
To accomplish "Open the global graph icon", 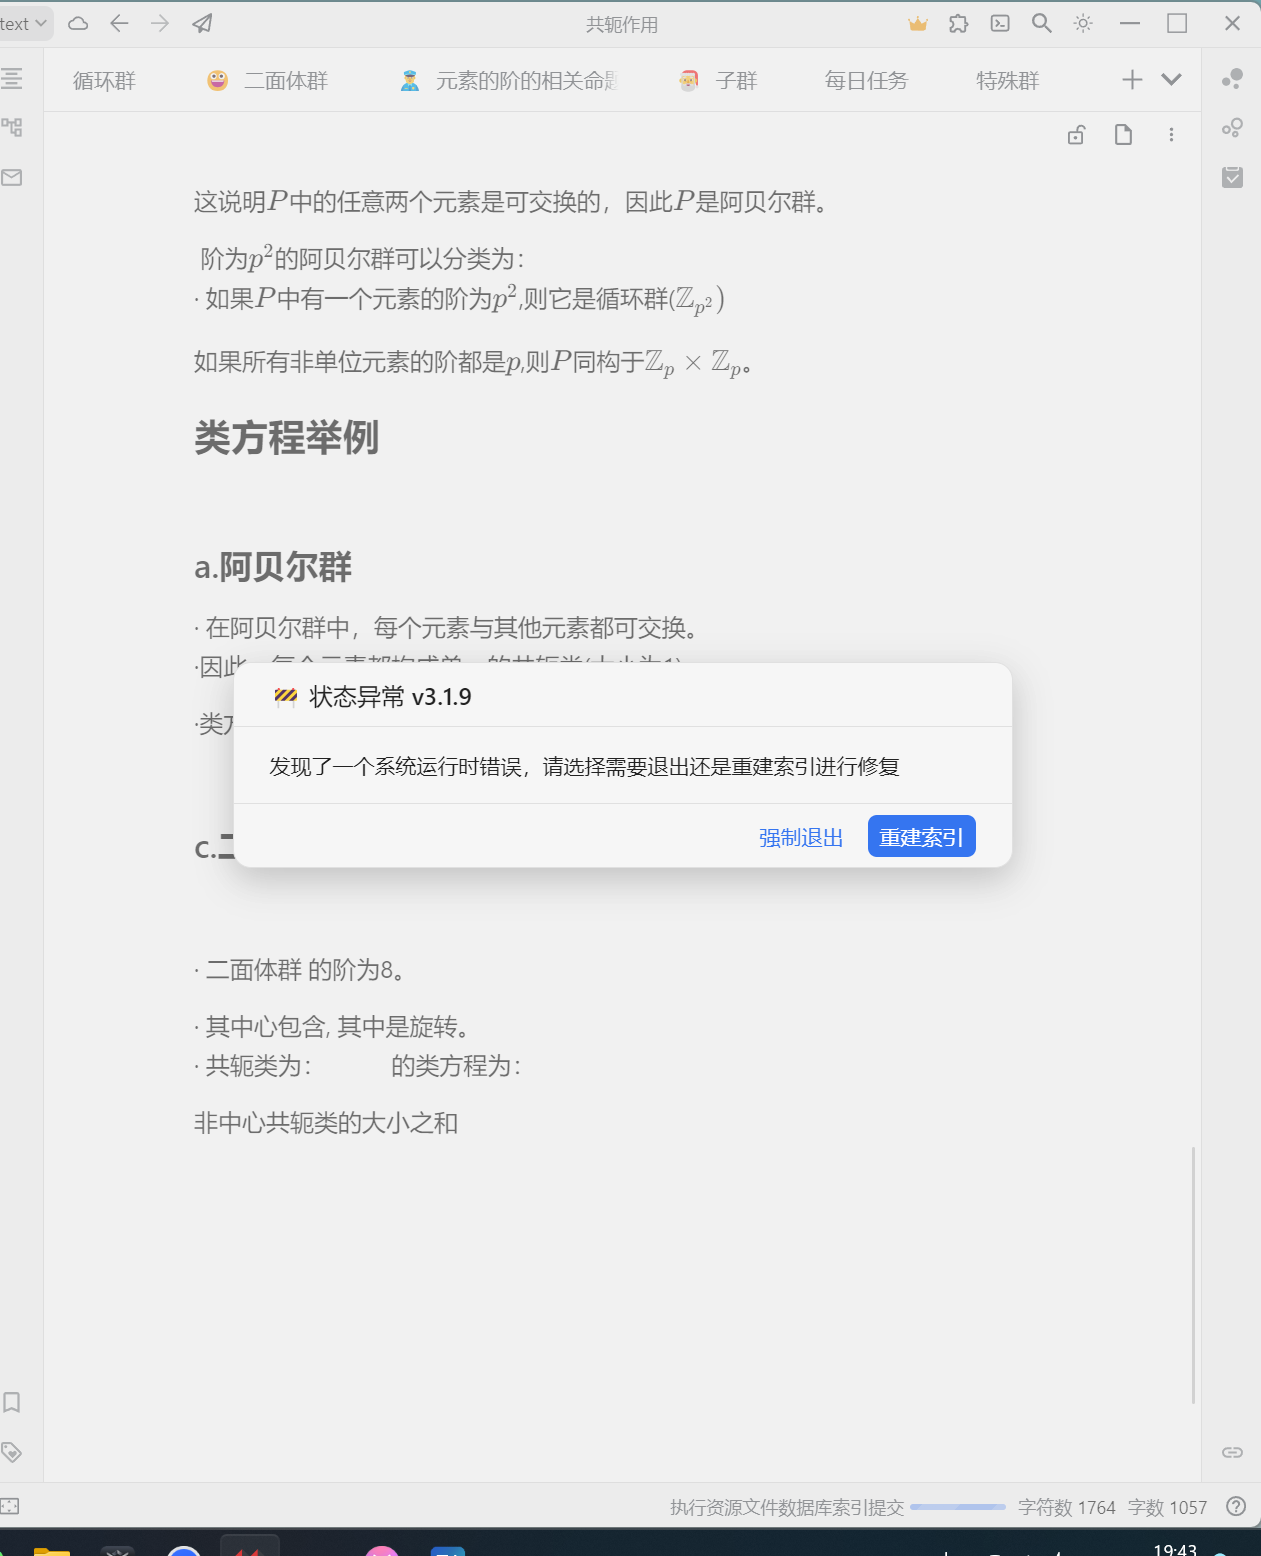I will point(1232,127).
